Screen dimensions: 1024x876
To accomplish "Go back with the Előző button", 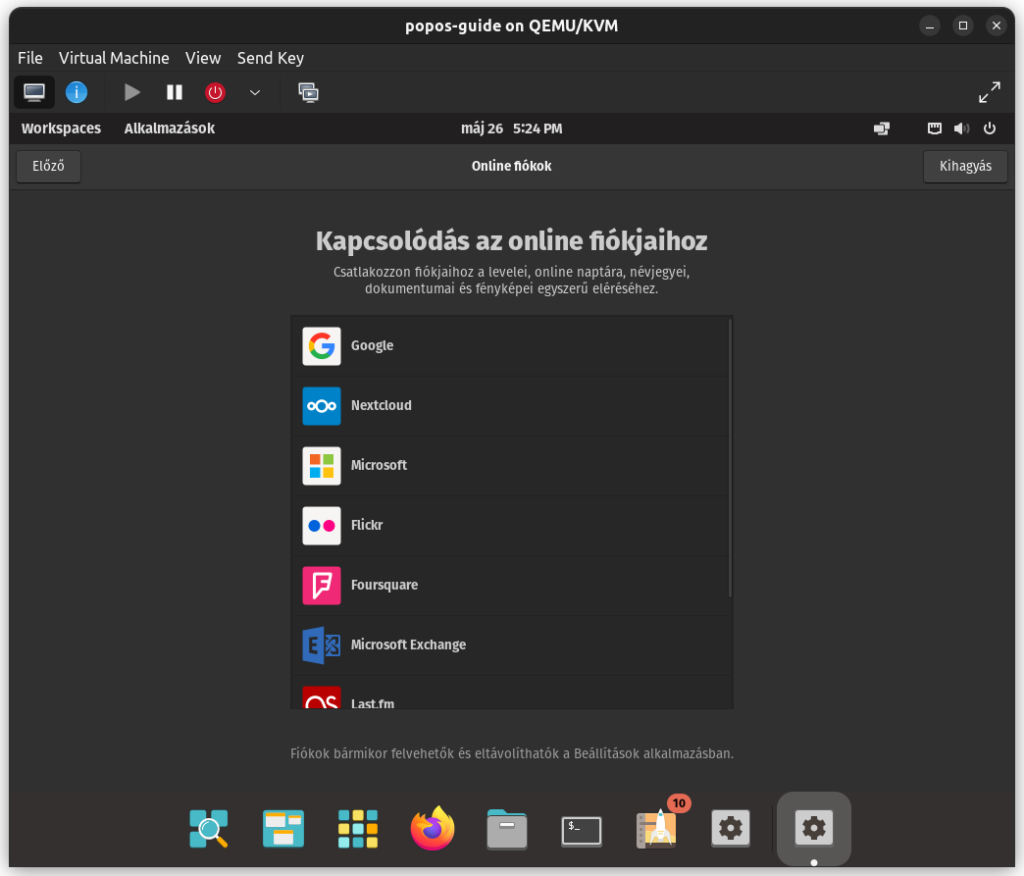I will [48, 167].
